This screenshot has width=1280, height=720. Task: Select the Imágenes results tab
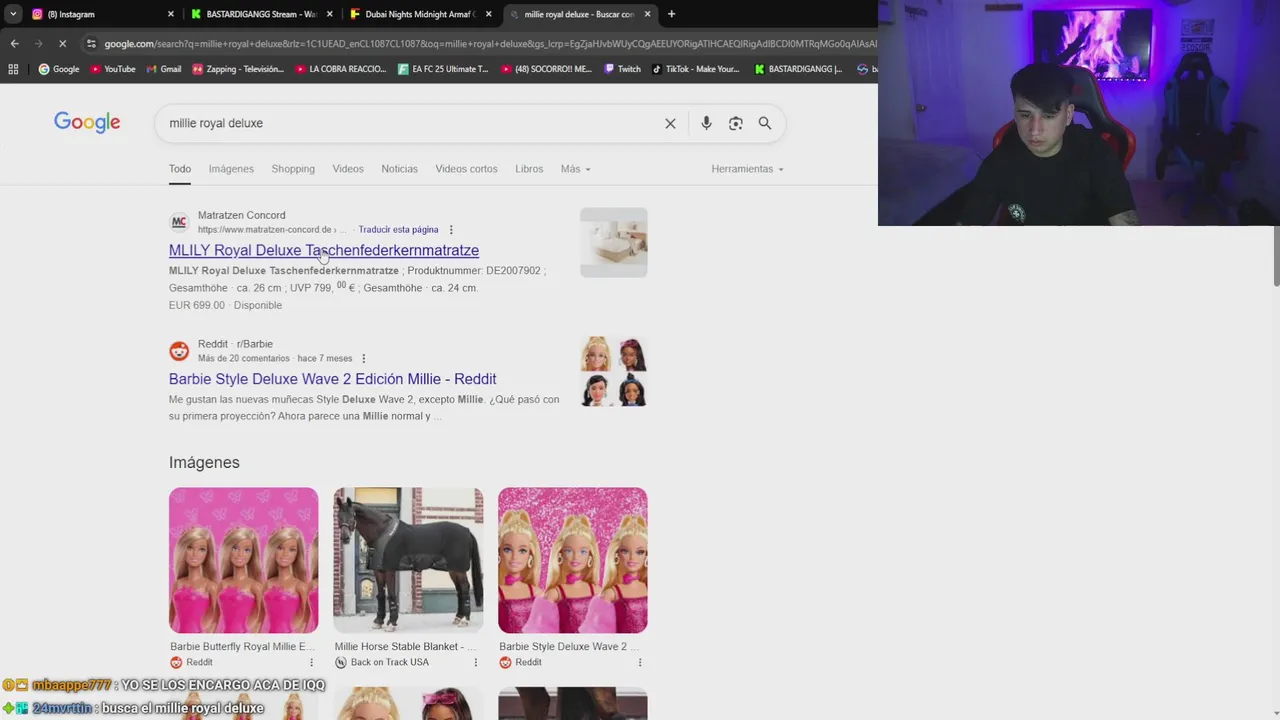(x=231, y=169)
